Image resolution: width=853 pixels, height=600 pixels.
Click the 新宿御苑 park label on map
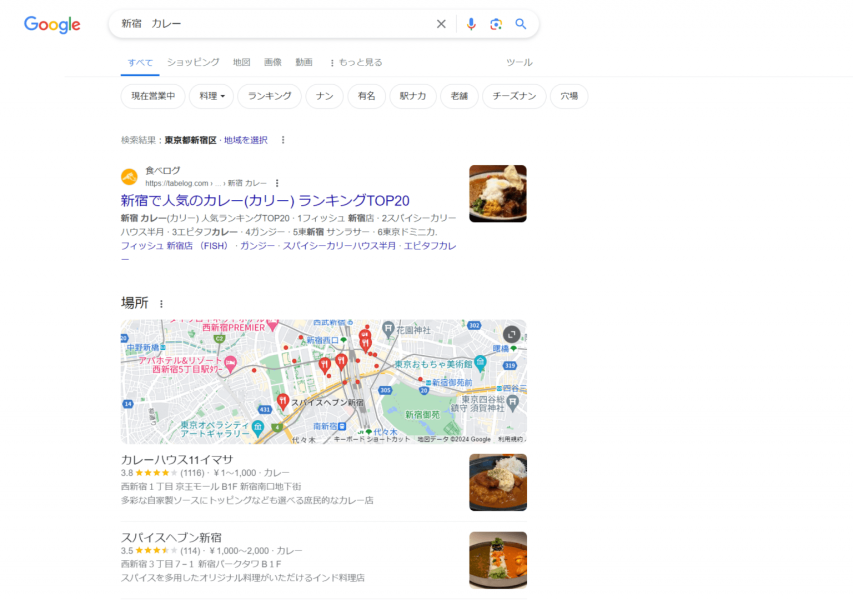(x=422, y=415)
